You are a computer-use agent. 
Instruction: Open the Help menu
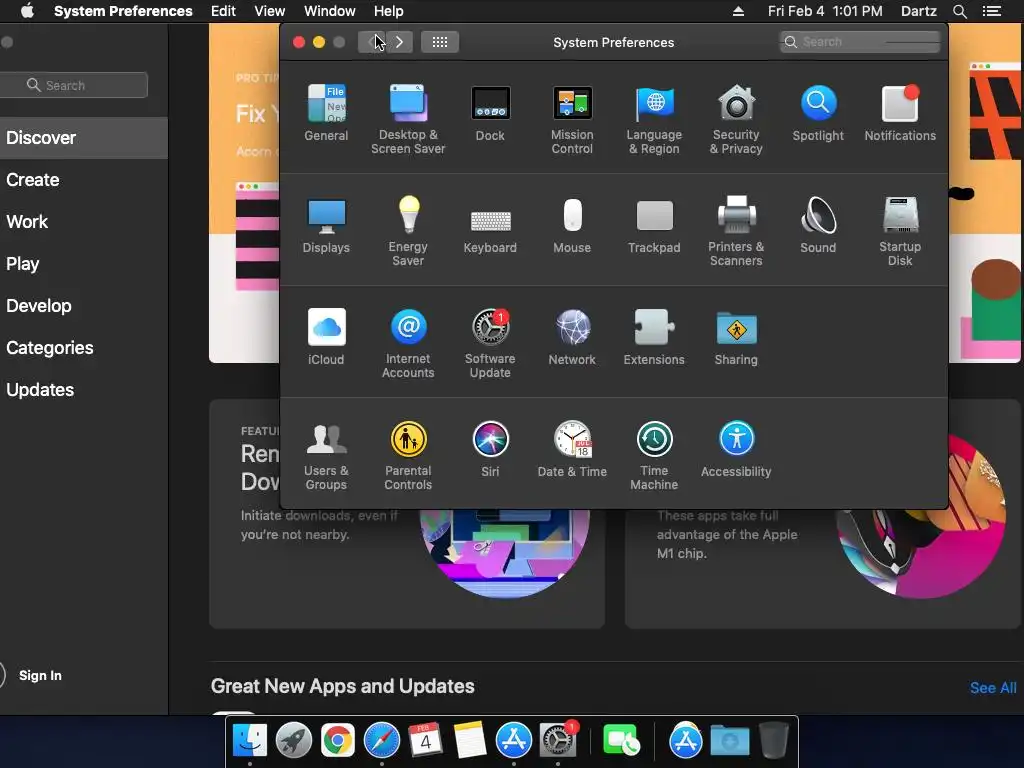point(389,11)
